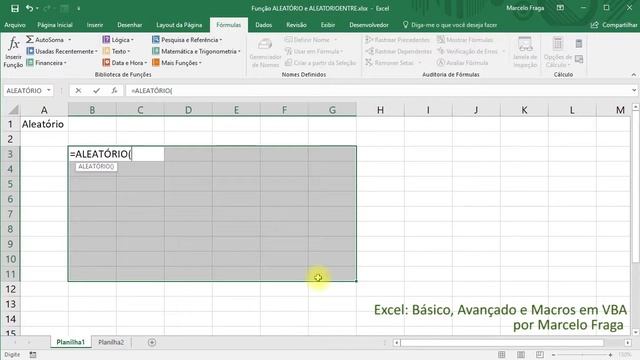Open Texto functions dropdown
Image resolution: width=640 pixels, height=360 pixels.
[116, 51]
